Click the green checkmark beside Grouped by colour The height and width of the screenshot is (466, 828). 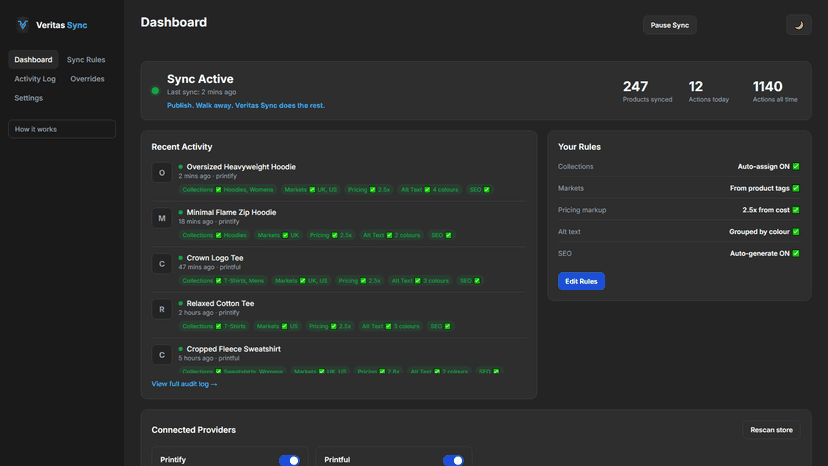point(796,231)
